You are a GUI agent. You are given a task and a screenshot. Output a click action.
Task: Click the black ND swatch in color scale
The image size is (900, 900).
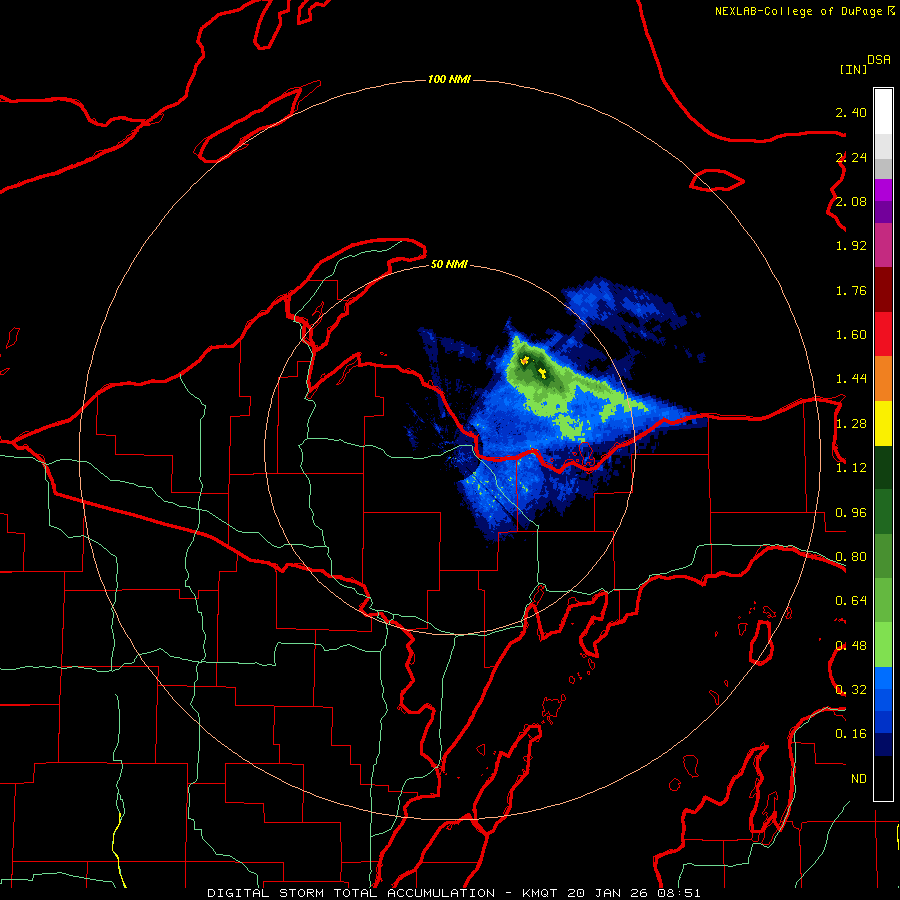pos(883,778)
